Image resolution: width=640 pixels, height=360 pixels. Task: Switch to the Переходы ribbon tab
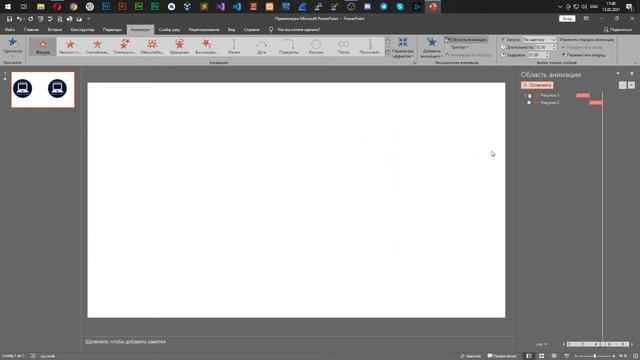pyautogui.click(x=112, y=29)
